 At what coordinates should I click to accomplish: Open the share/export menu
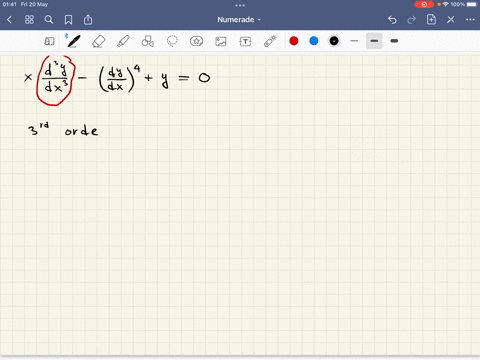[88, 20]
